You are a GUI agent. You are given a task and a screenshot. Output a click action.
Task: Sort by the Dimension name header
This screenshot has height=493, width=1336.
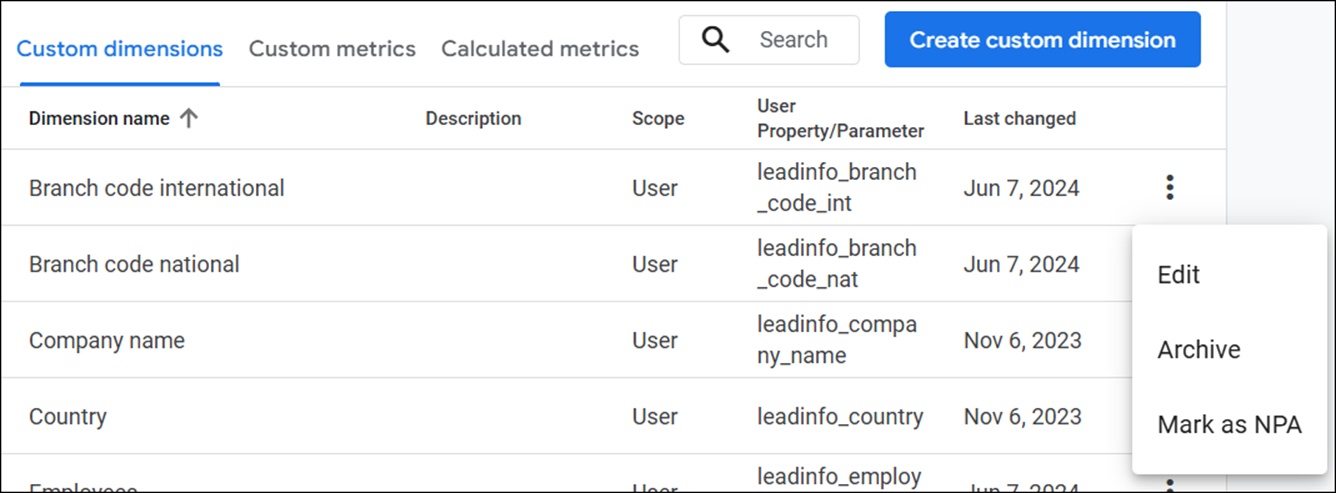pos(99,118)
